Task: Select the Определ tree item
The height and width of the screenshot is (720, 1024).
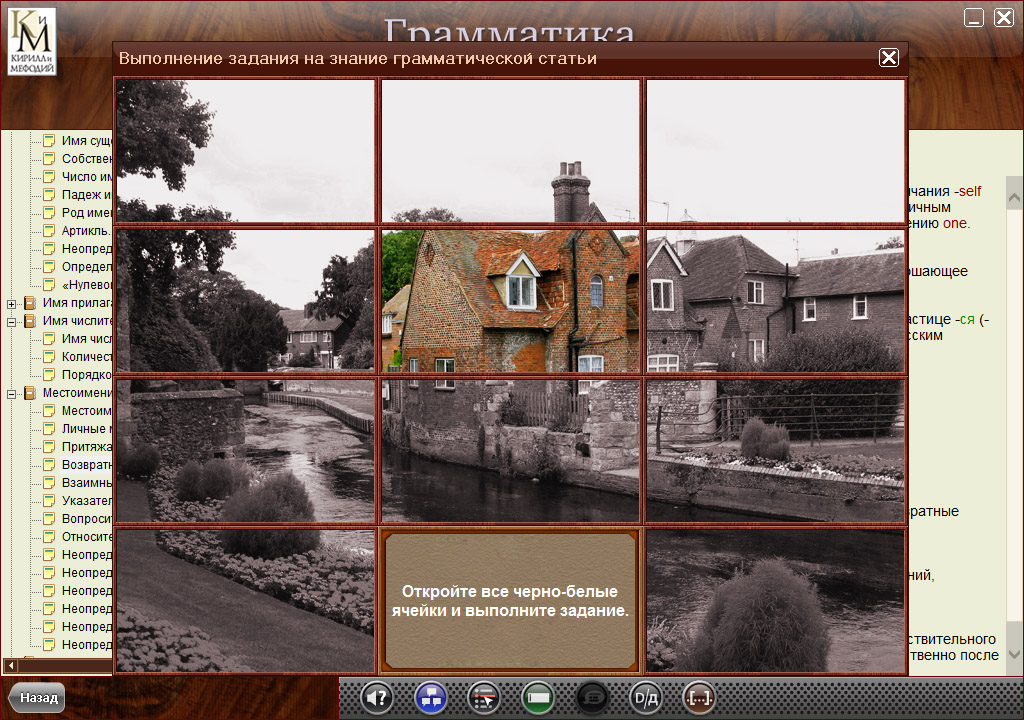Action: point(86,267)
